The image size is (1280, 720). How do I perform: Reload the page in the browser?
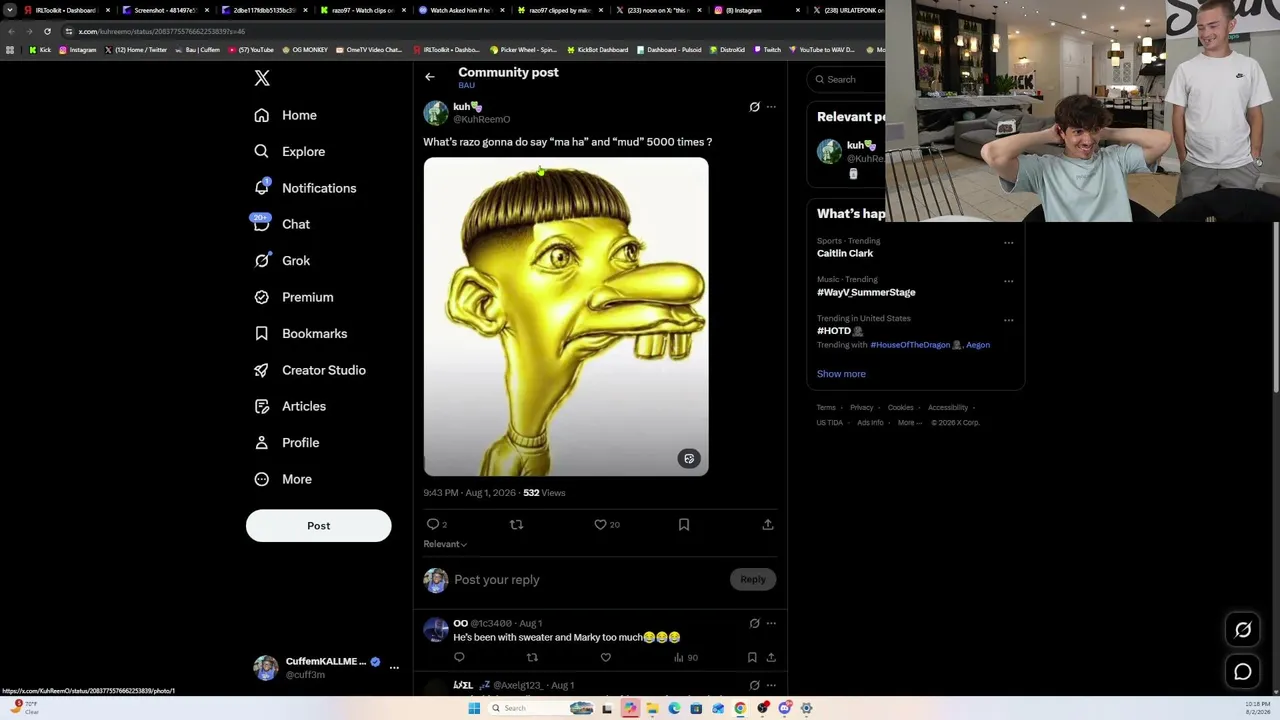47,31
